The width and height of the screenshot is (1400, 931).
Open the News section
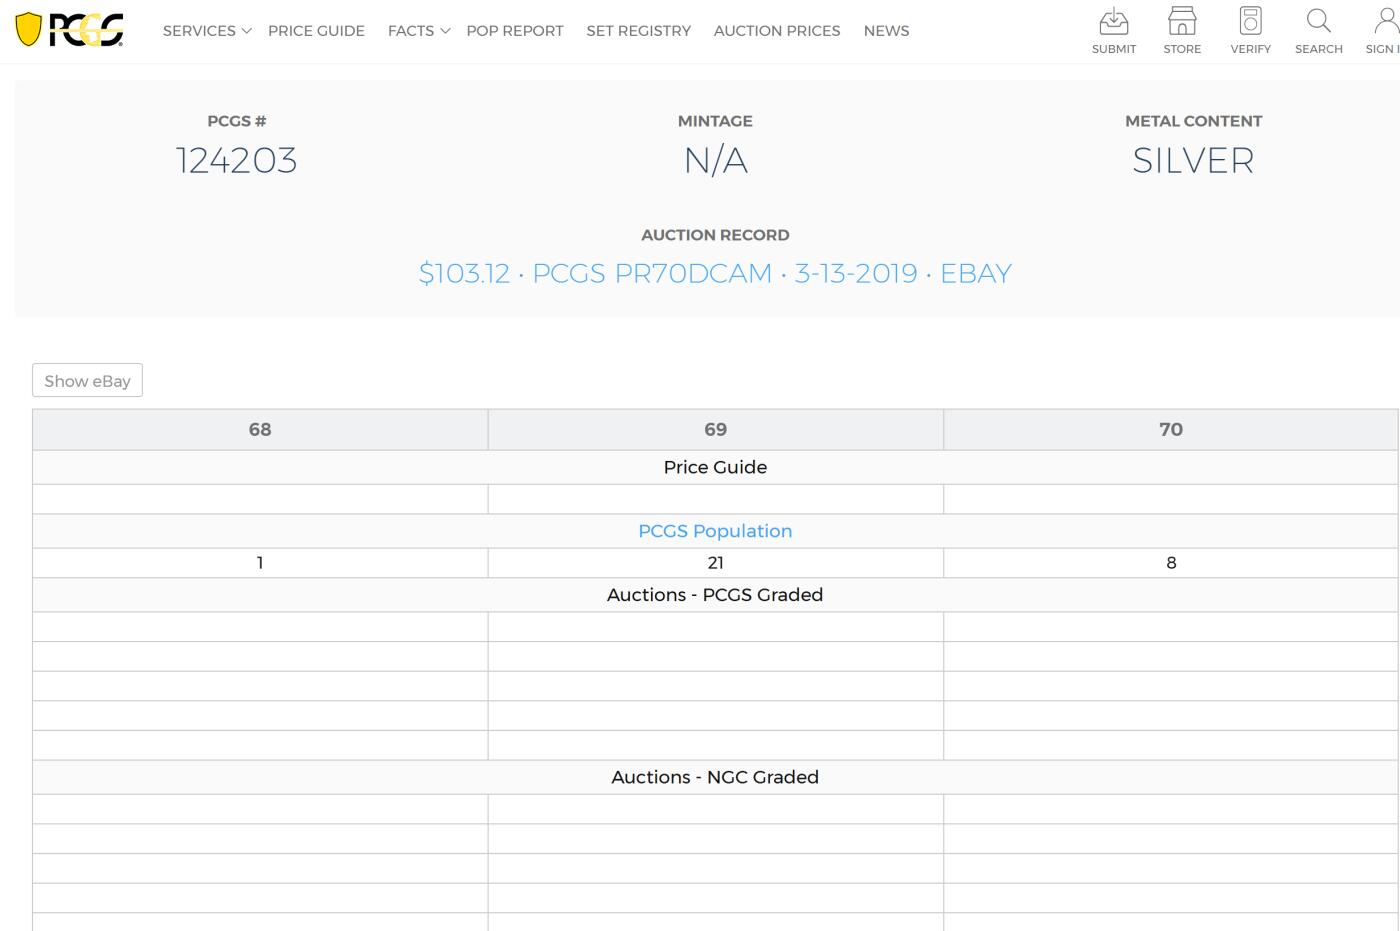pyautogui.click(x=886, y=31)
